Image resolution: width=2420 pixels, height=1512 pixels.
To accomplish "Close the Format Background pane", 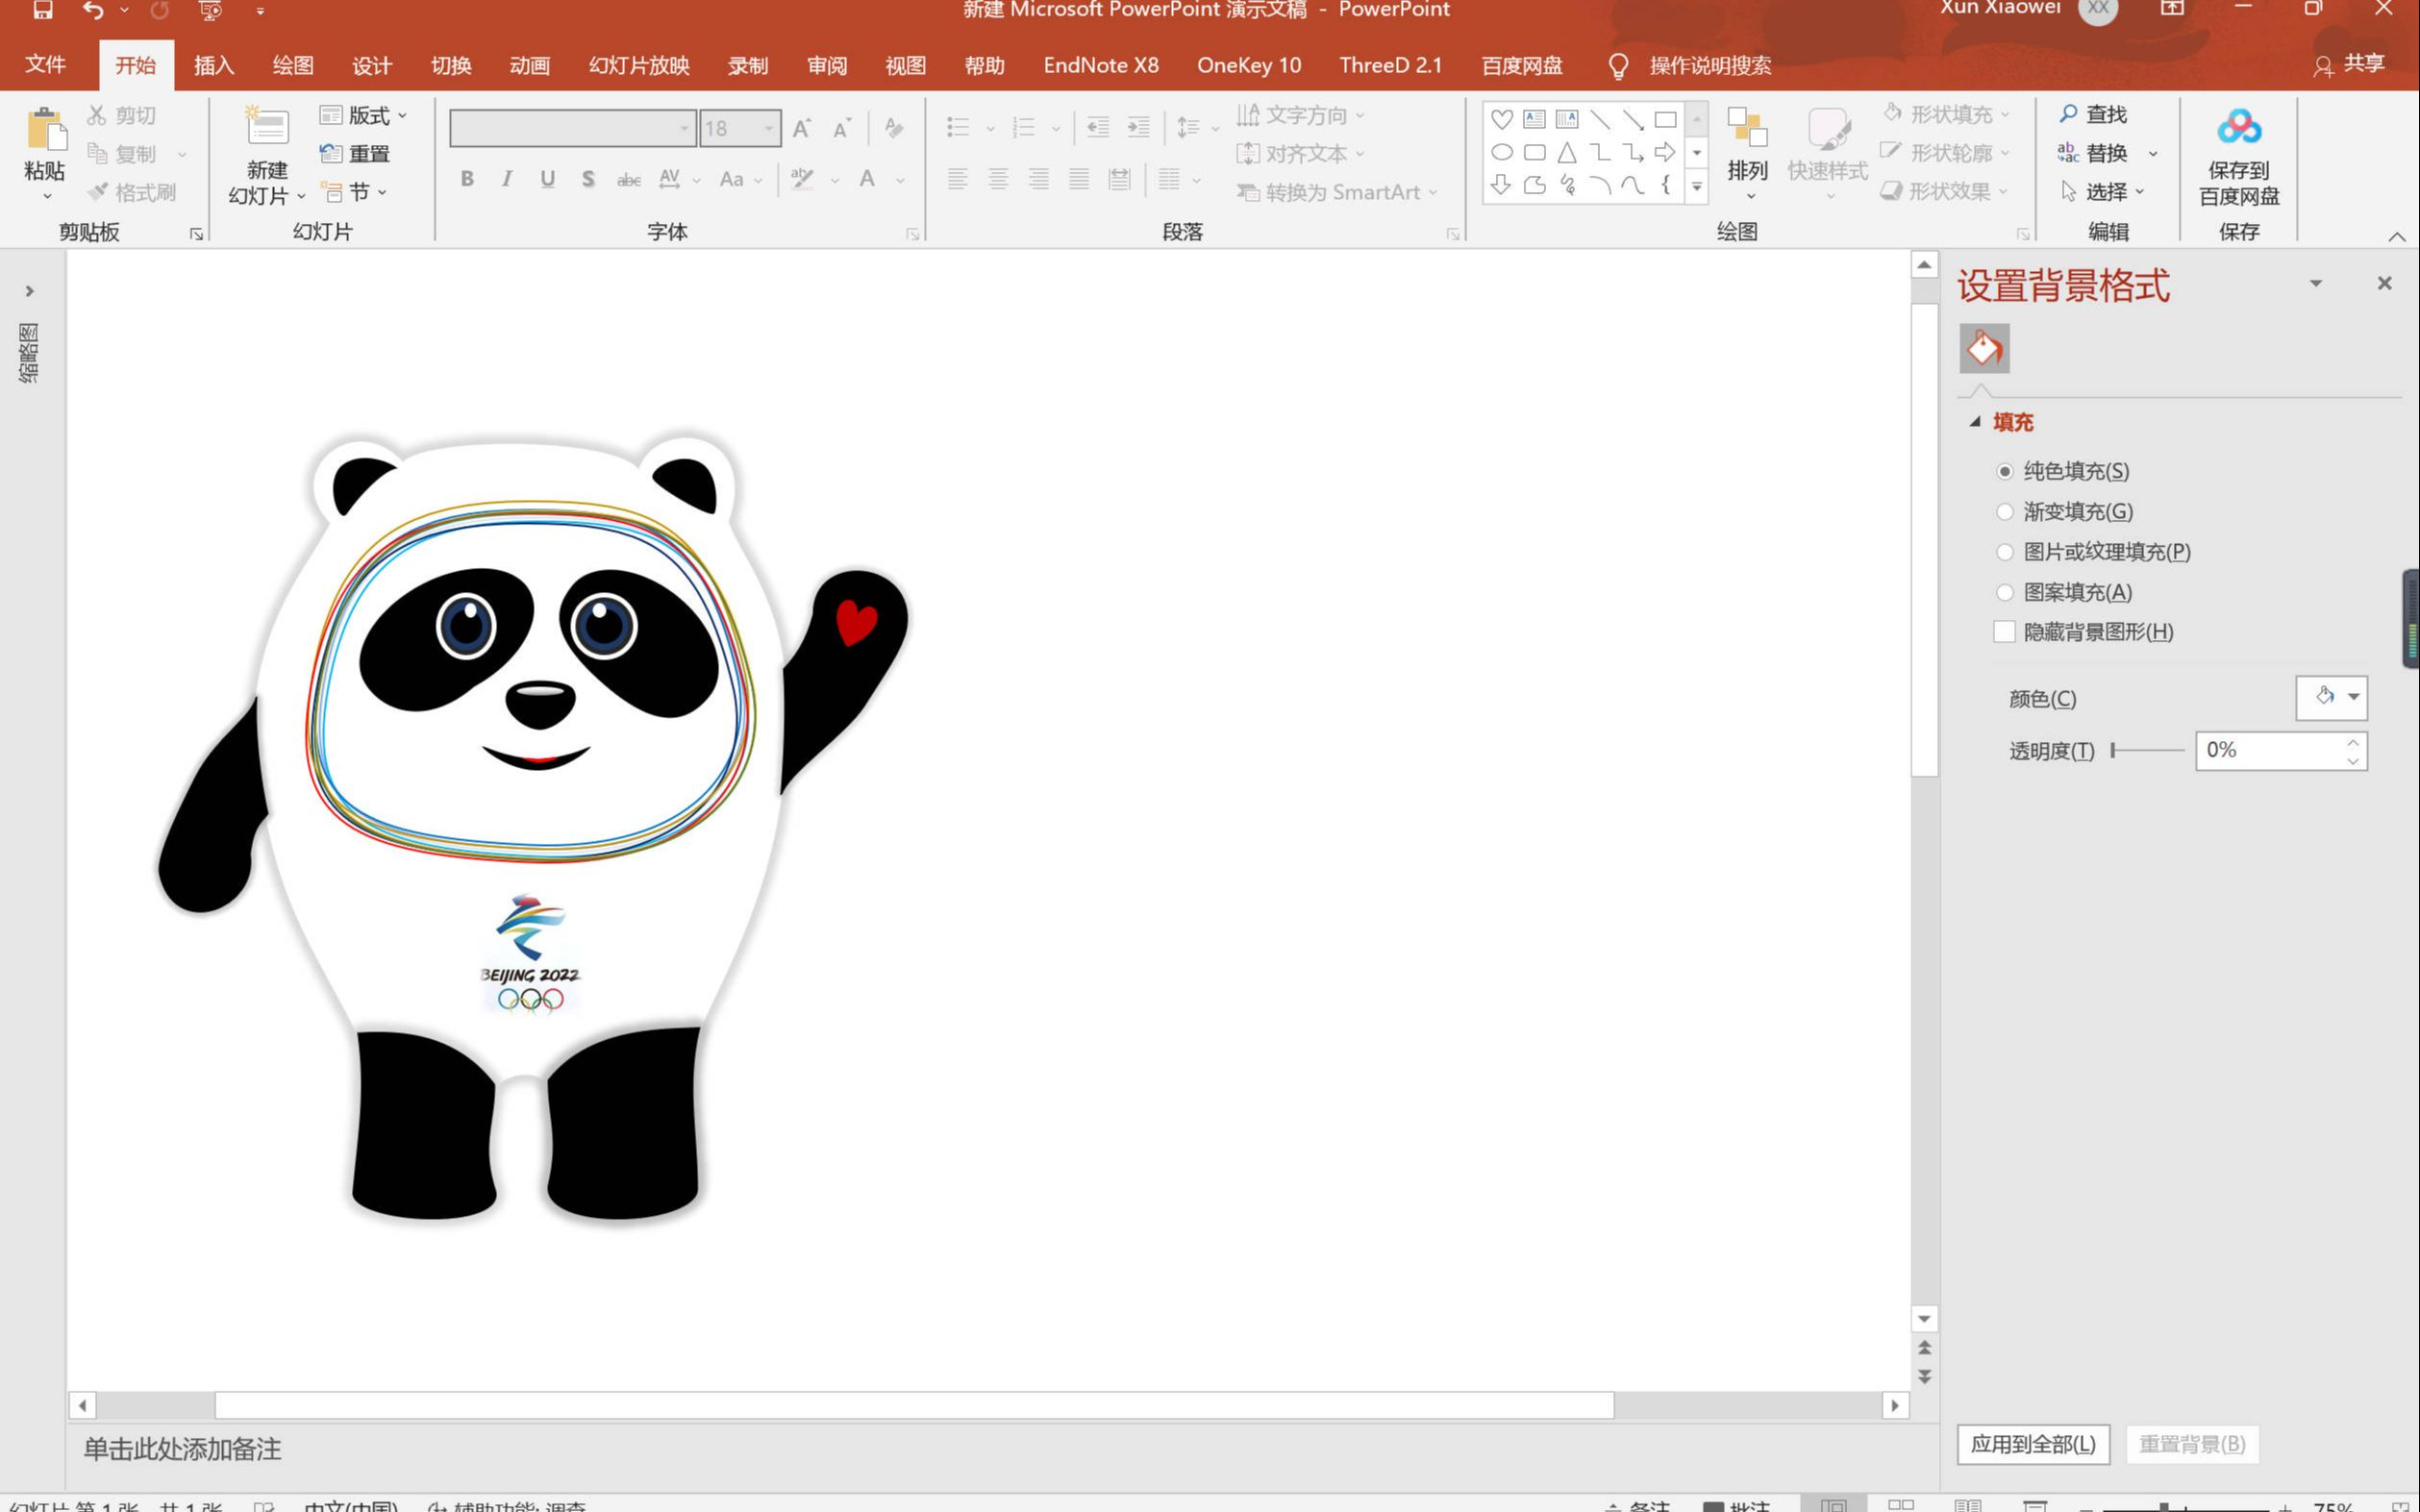I will [2384, 284].
